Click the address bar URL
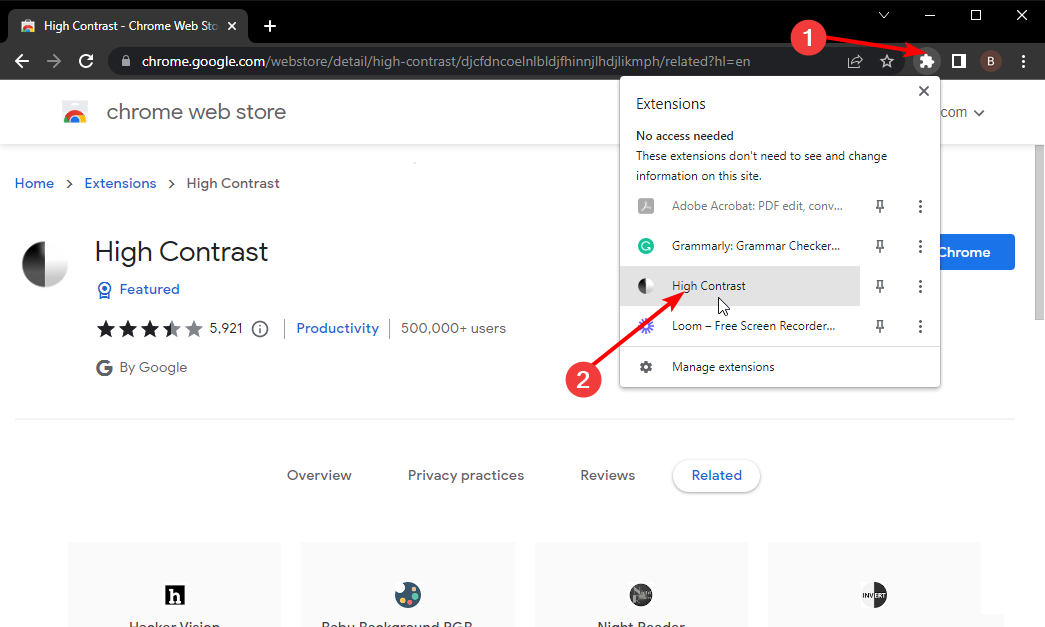The width and height of the screenshot is (1045, 627). tap(446, 61)
